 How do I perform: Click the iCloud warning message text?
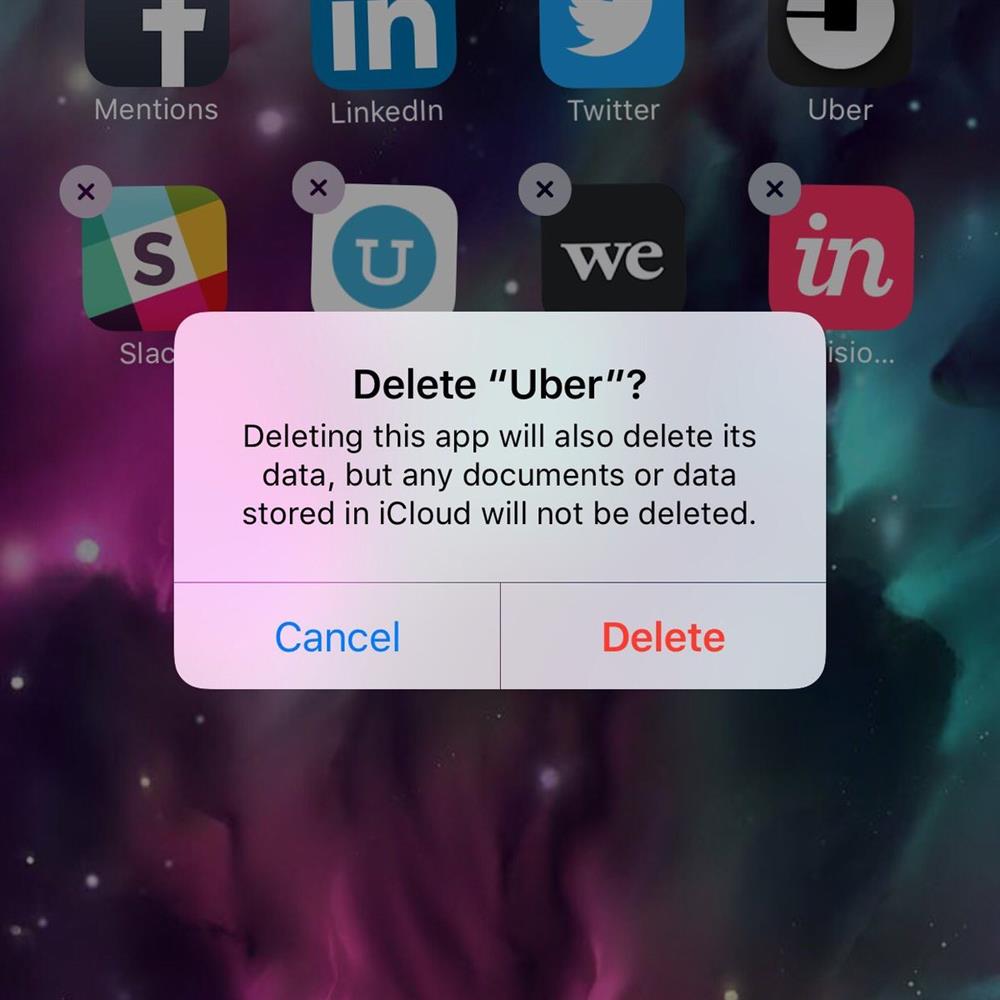[x=499, y=474]
